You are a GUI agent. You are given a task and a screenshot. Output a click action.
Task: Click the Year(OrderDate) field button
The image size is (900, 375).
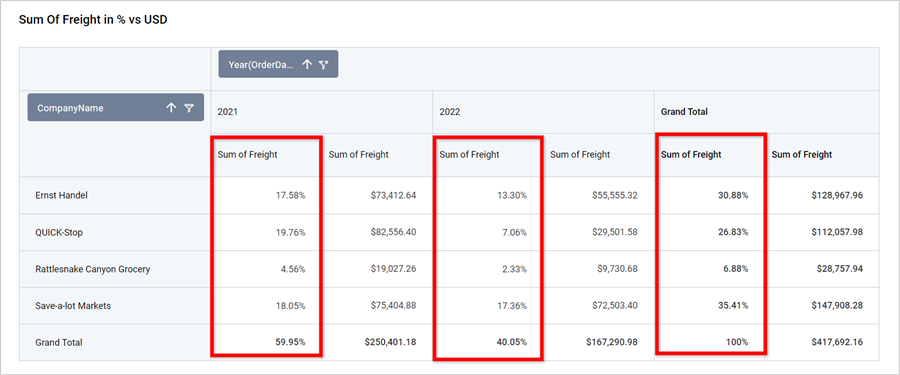coord(278,64)
